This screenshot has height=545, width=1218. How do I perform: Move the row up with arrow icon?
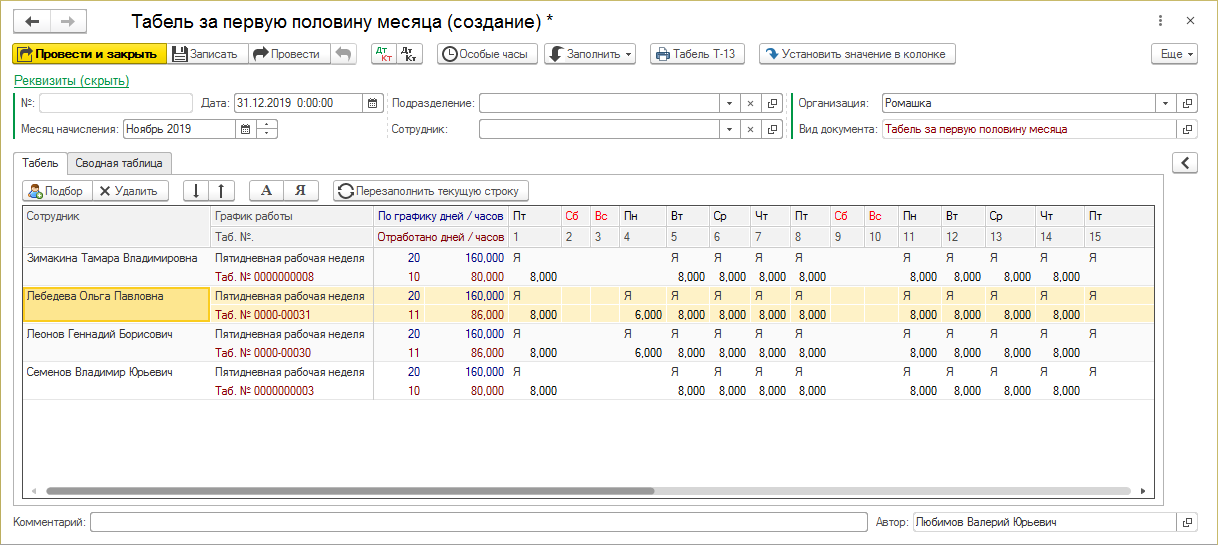click(x=221, y=190)
